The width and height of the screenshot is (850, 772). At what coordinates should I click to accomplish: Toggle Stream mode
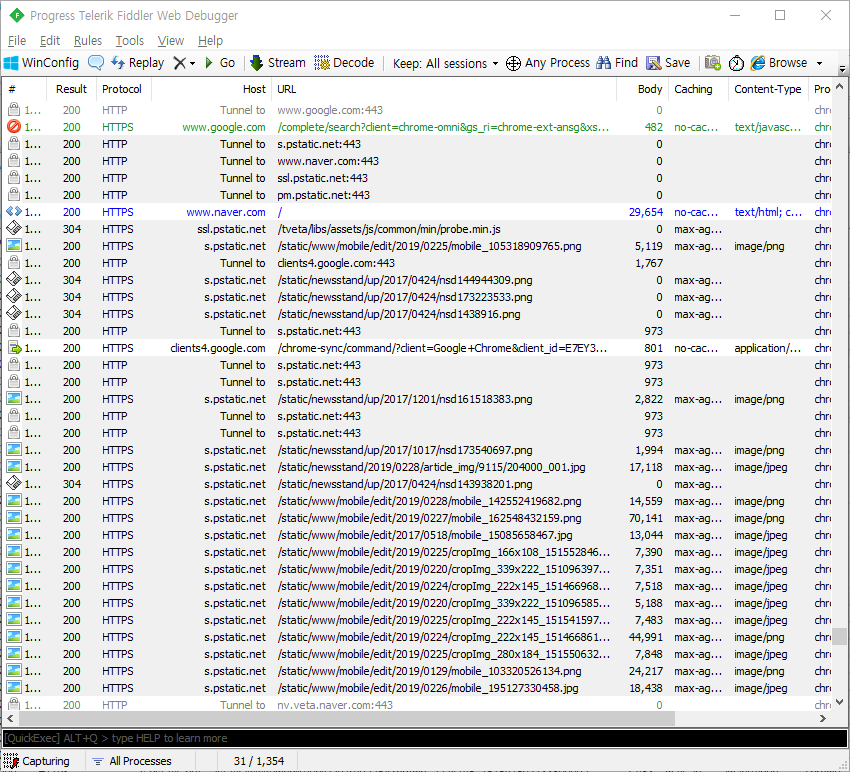click(278, 63)
